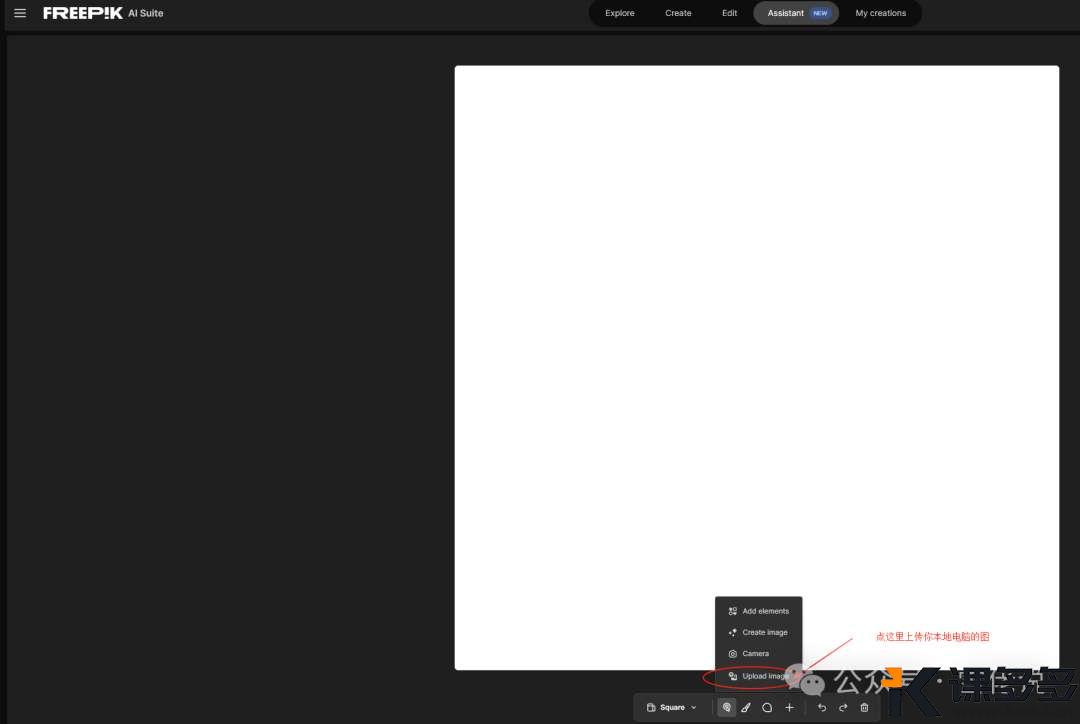Image resolution: width=1080 pixels, height=724 pixels.
Task: Open the Create tab
Action: pos(678,13)
